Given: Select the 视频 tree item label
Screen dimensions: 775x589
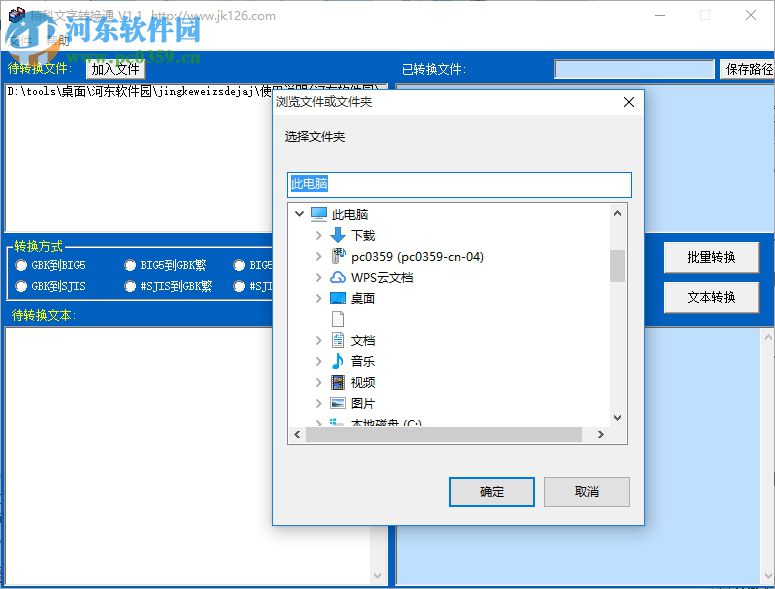Looking at the screenshot, I should 363,382.
